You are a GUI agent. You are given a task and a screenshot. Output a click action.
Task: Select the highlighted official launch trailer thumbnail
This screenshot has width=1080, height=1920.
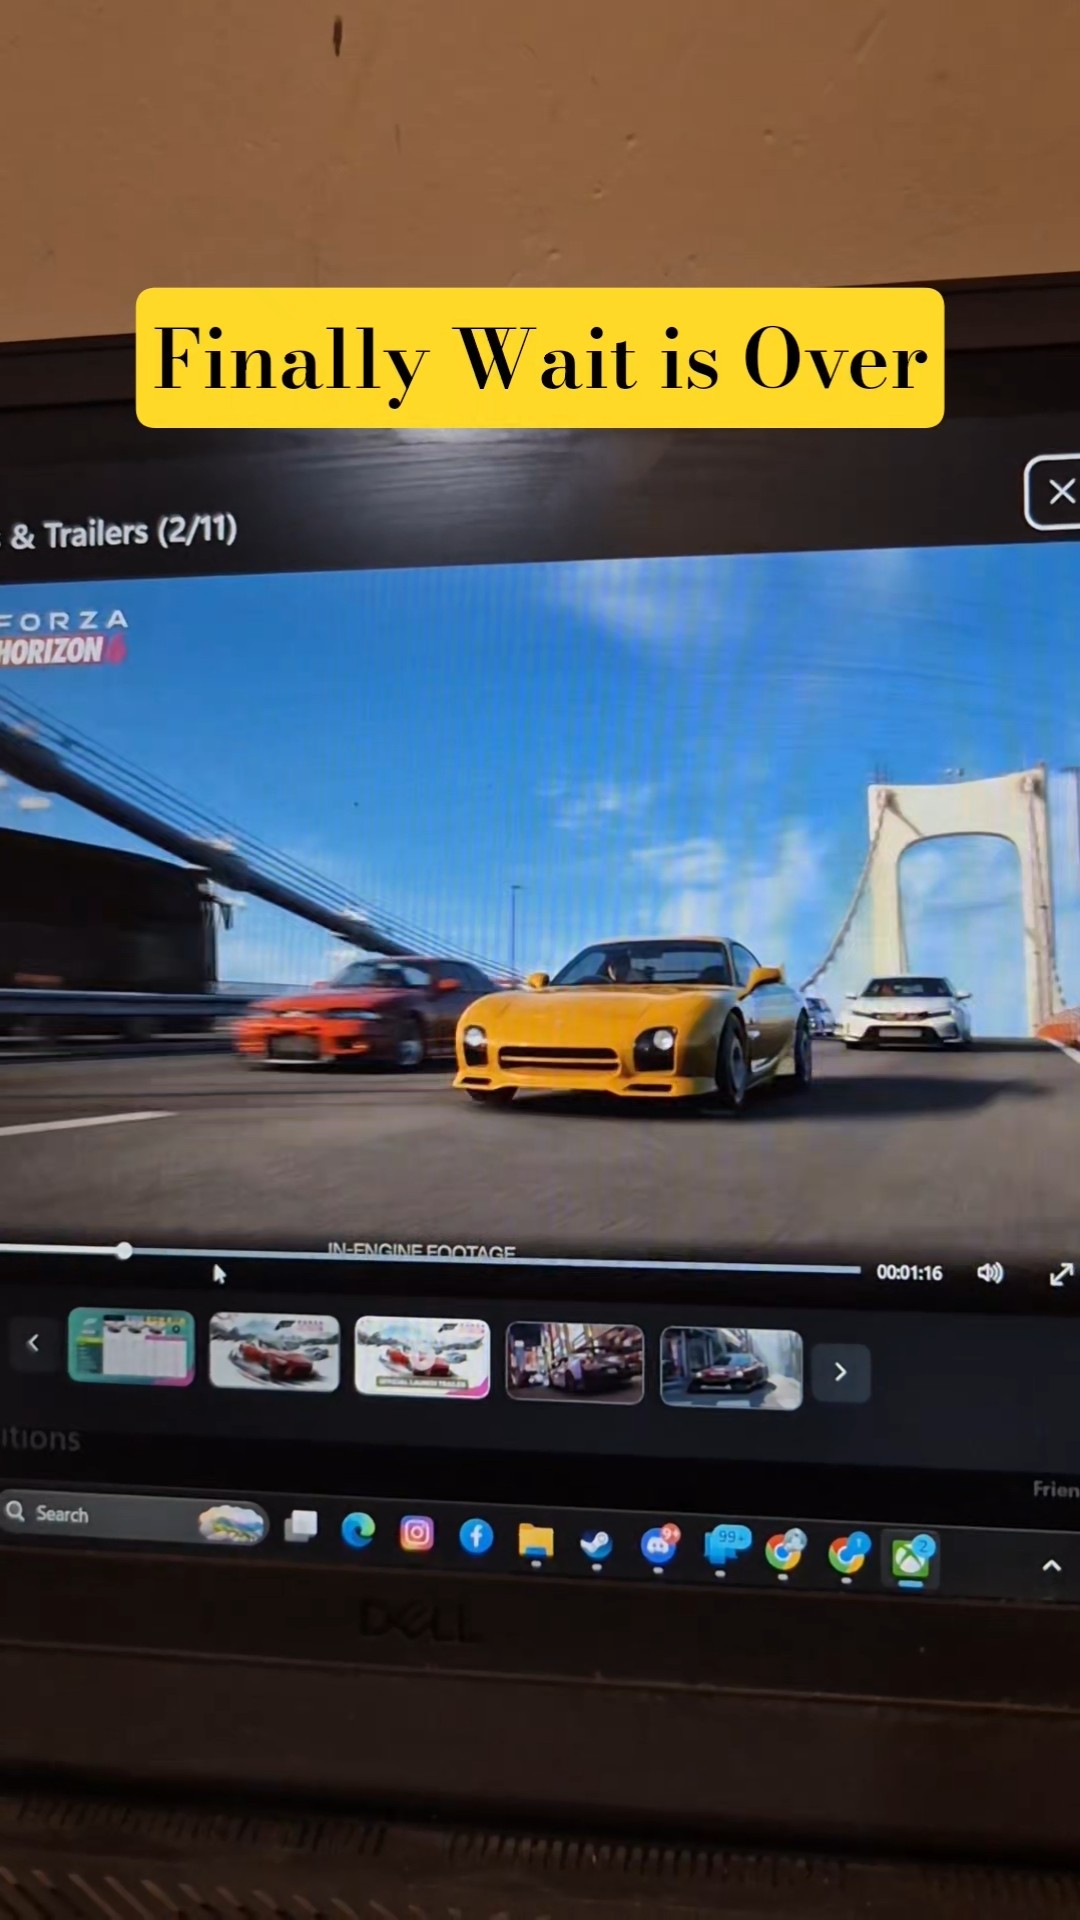click(x=422, y=1357)
